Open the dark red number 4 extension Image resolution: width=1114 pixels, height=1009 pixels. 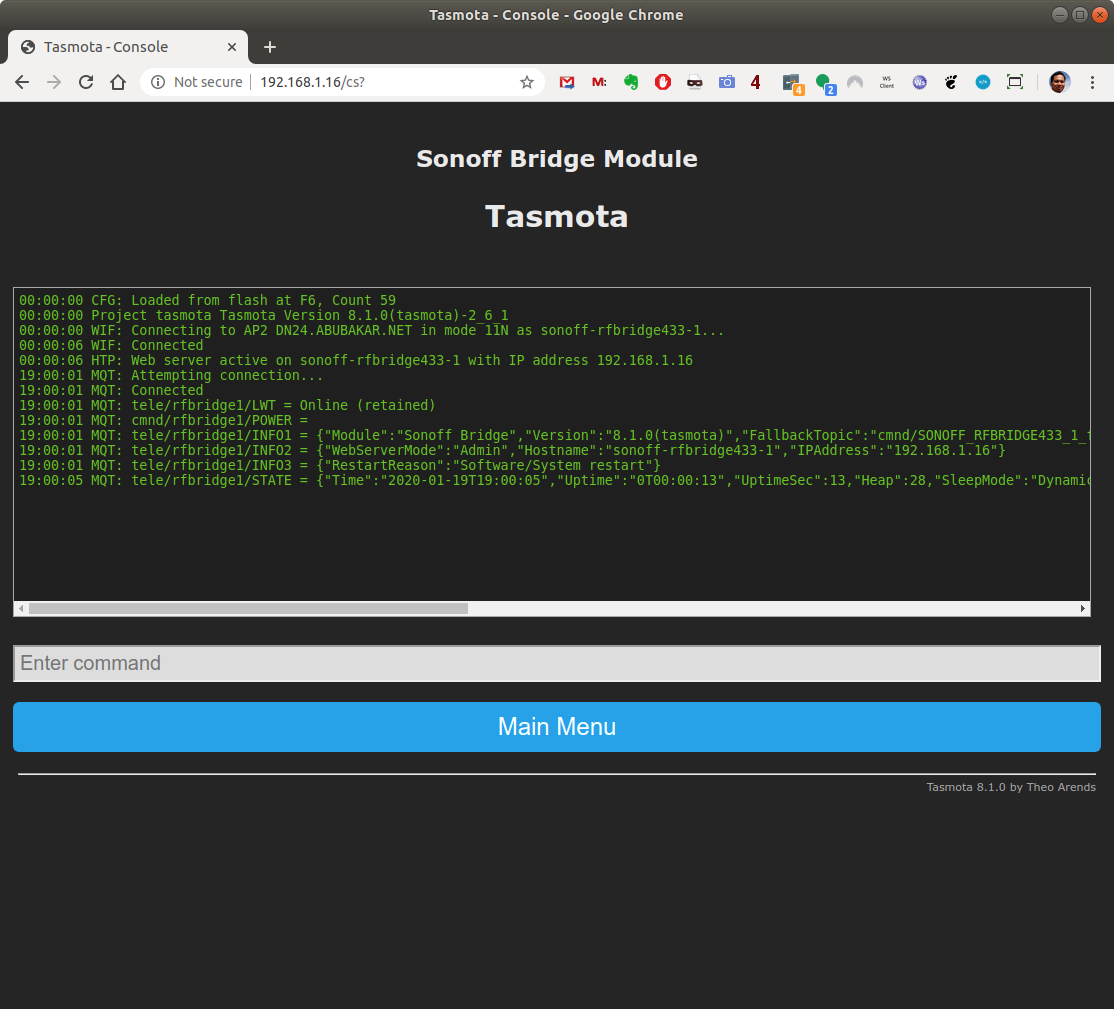756,82
